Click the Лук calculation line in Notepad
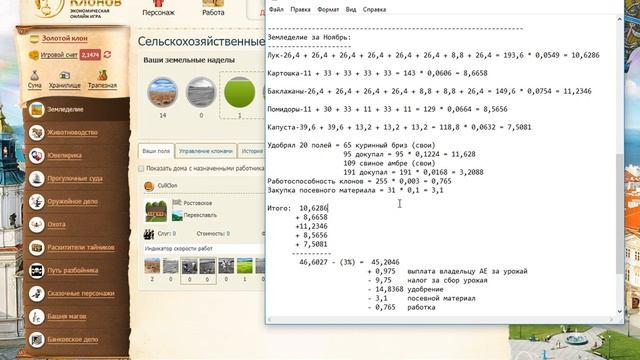The height and width of the screenshot is (360, 640). click(433, 55)
